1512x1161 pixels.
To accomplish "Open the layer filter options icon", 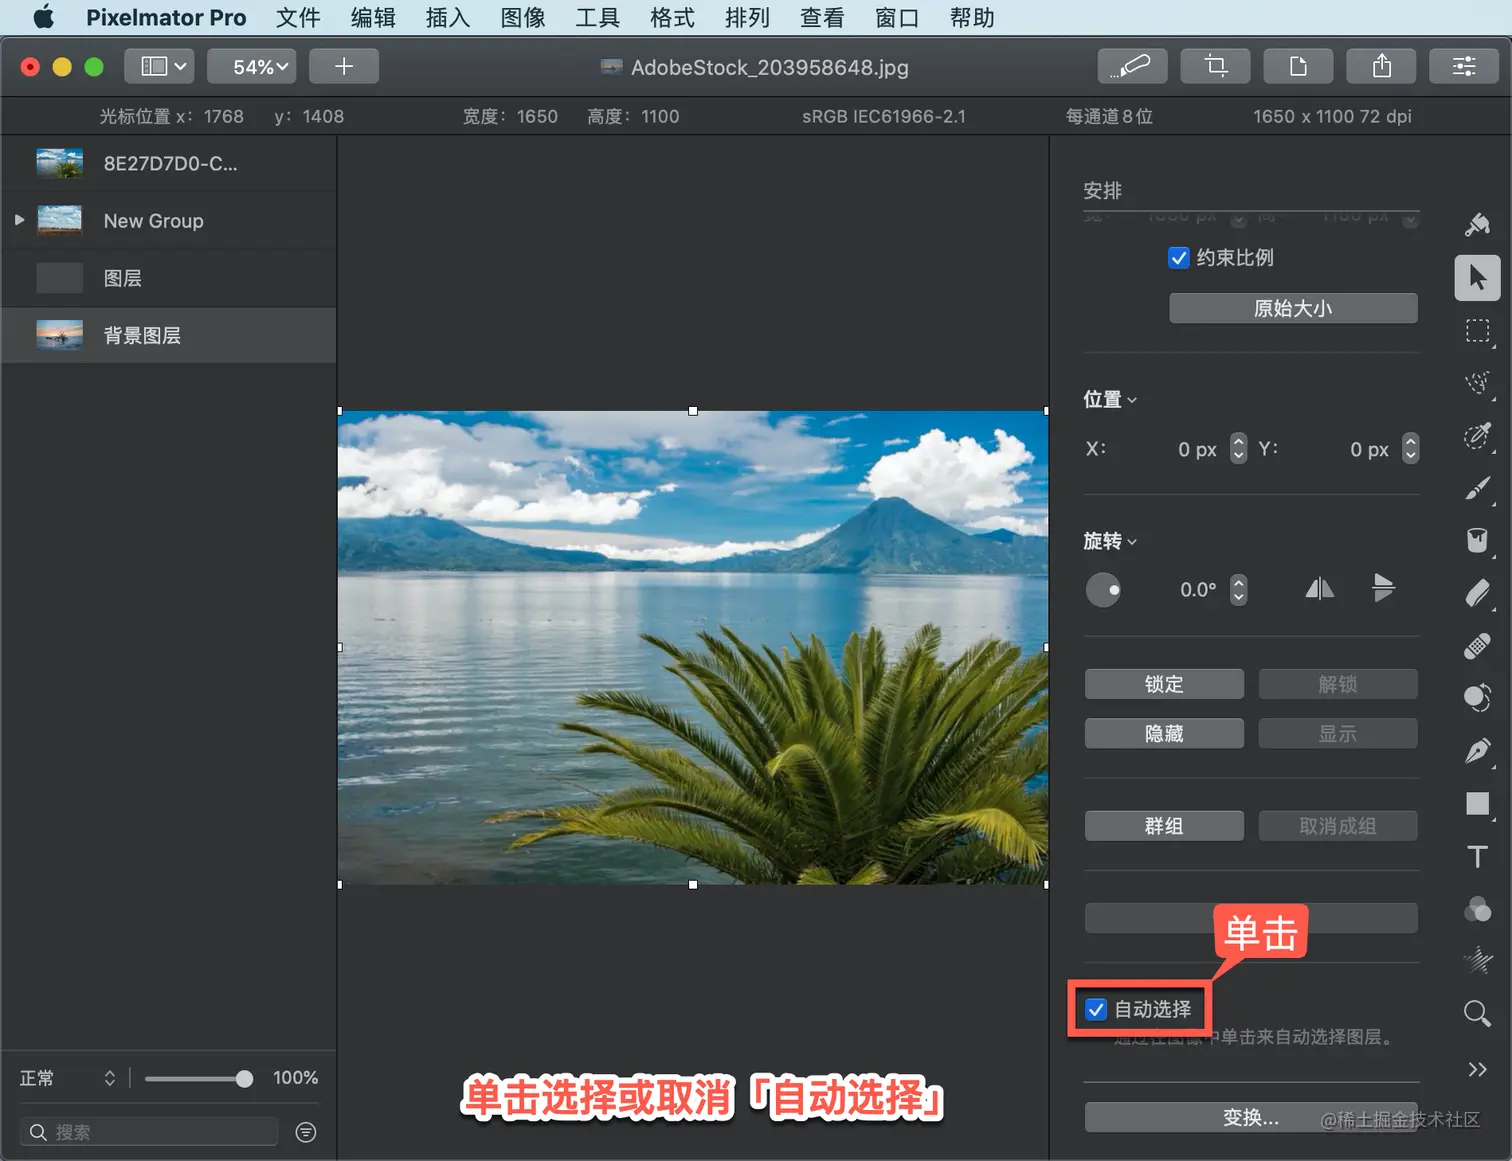I will [x=306, y=1132].
